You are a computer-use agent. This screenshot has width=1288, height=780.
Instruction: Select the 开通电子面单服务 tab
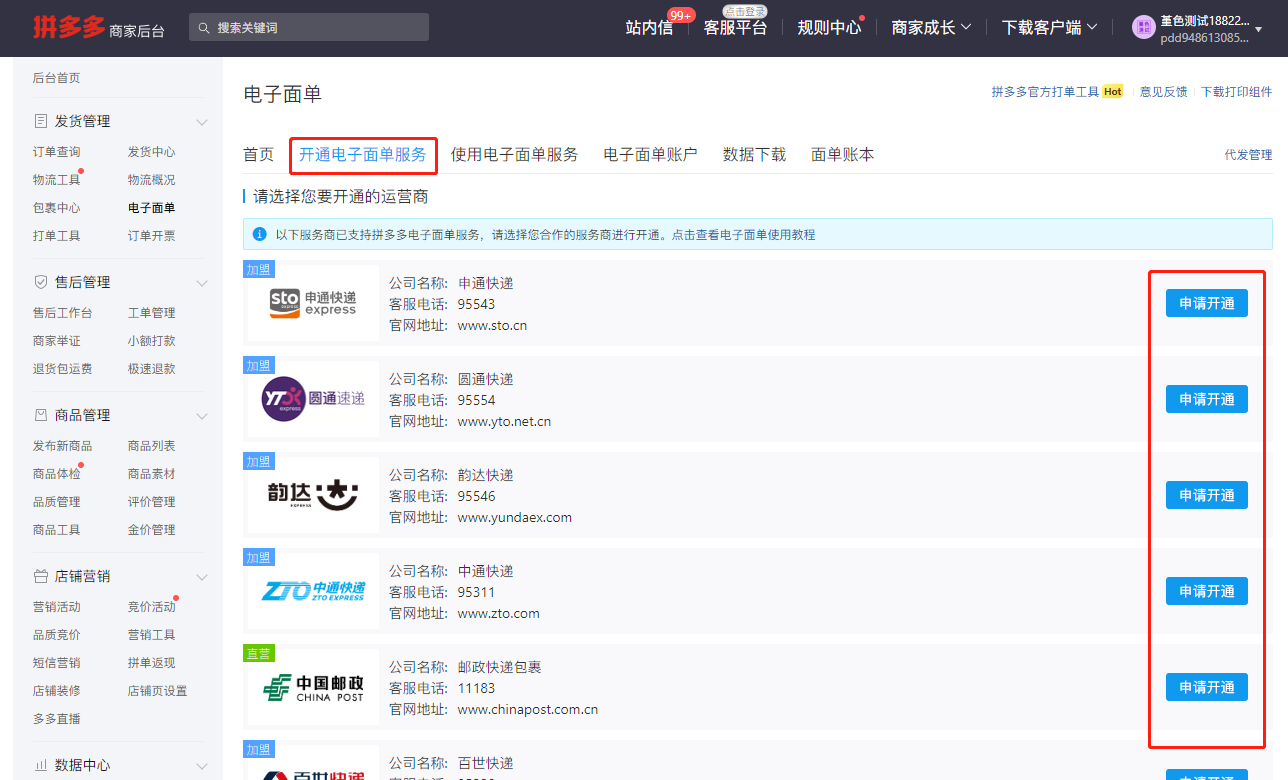coord(363,155)
